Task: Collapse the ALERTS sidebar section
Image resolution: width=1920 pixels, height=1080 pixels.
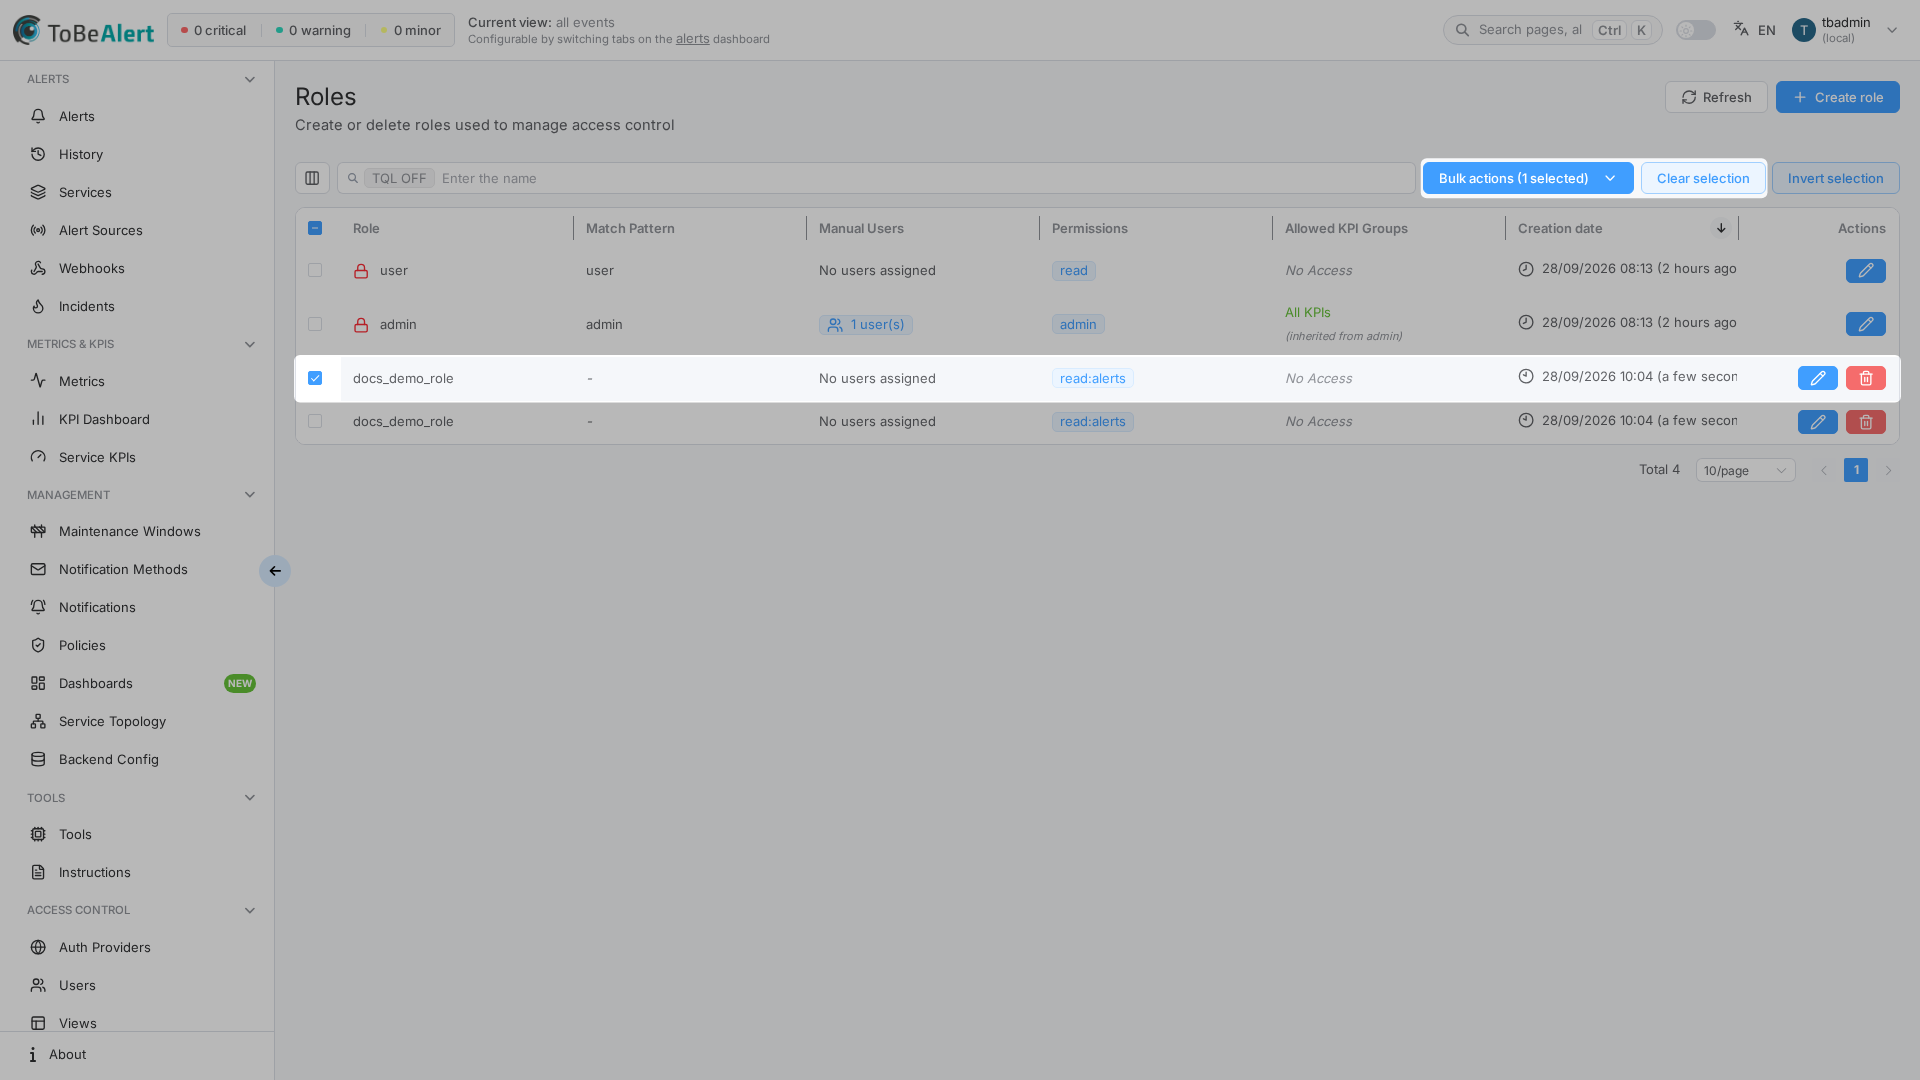Action: click(250, 79)
